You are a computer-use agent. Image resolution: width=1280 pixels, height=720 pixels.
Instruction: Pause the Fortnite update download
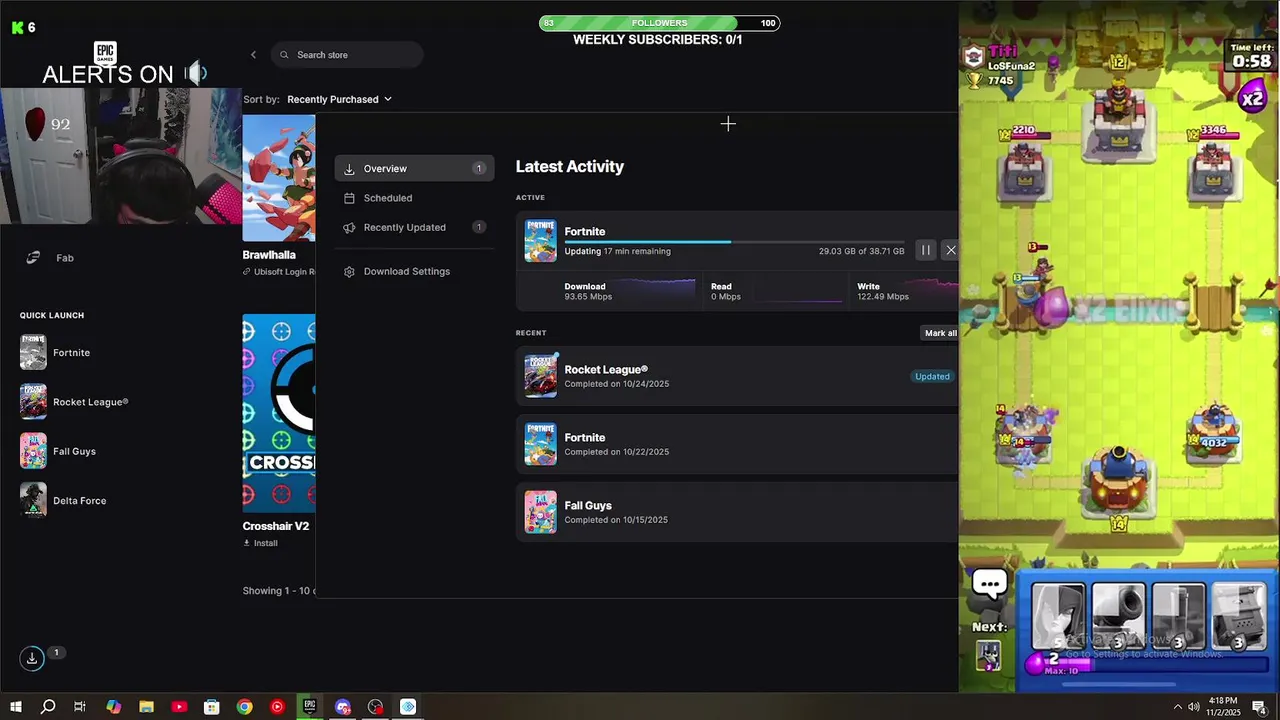click(x=926, y=250)
